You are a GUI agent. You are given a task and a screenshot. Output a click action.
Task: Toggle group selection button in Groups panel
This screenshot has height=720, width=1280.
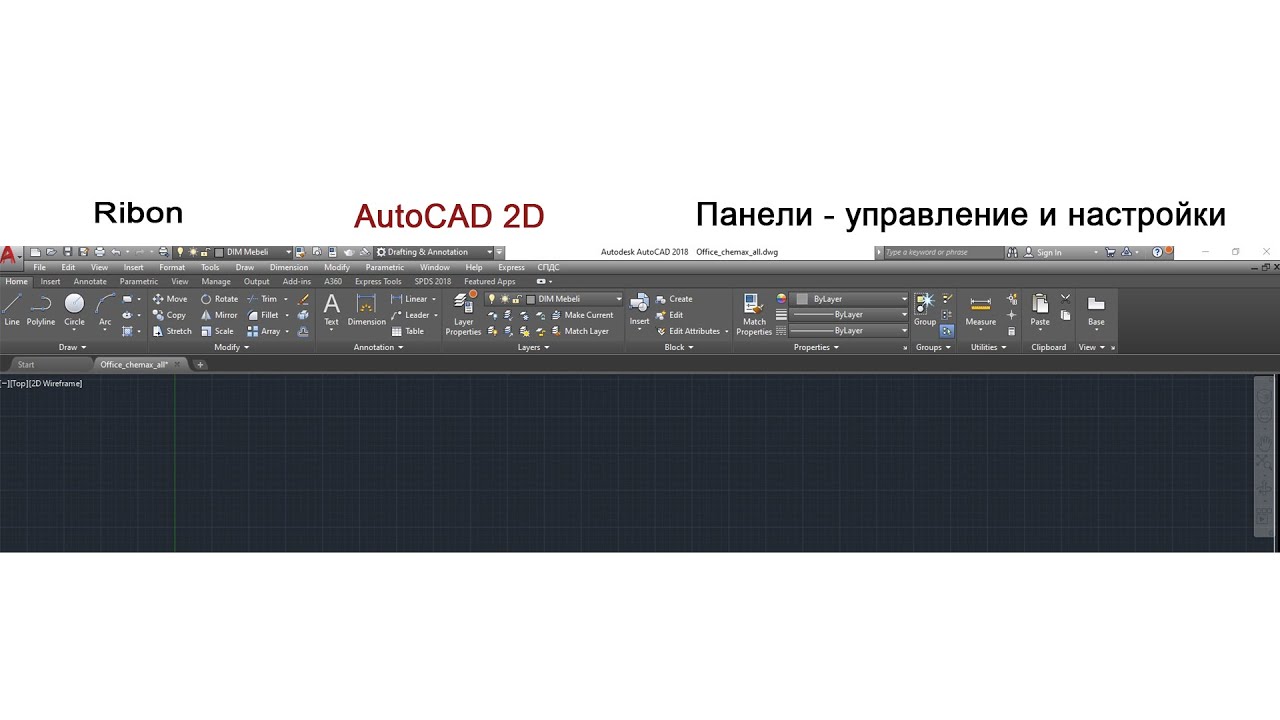(x=947, y=331)
